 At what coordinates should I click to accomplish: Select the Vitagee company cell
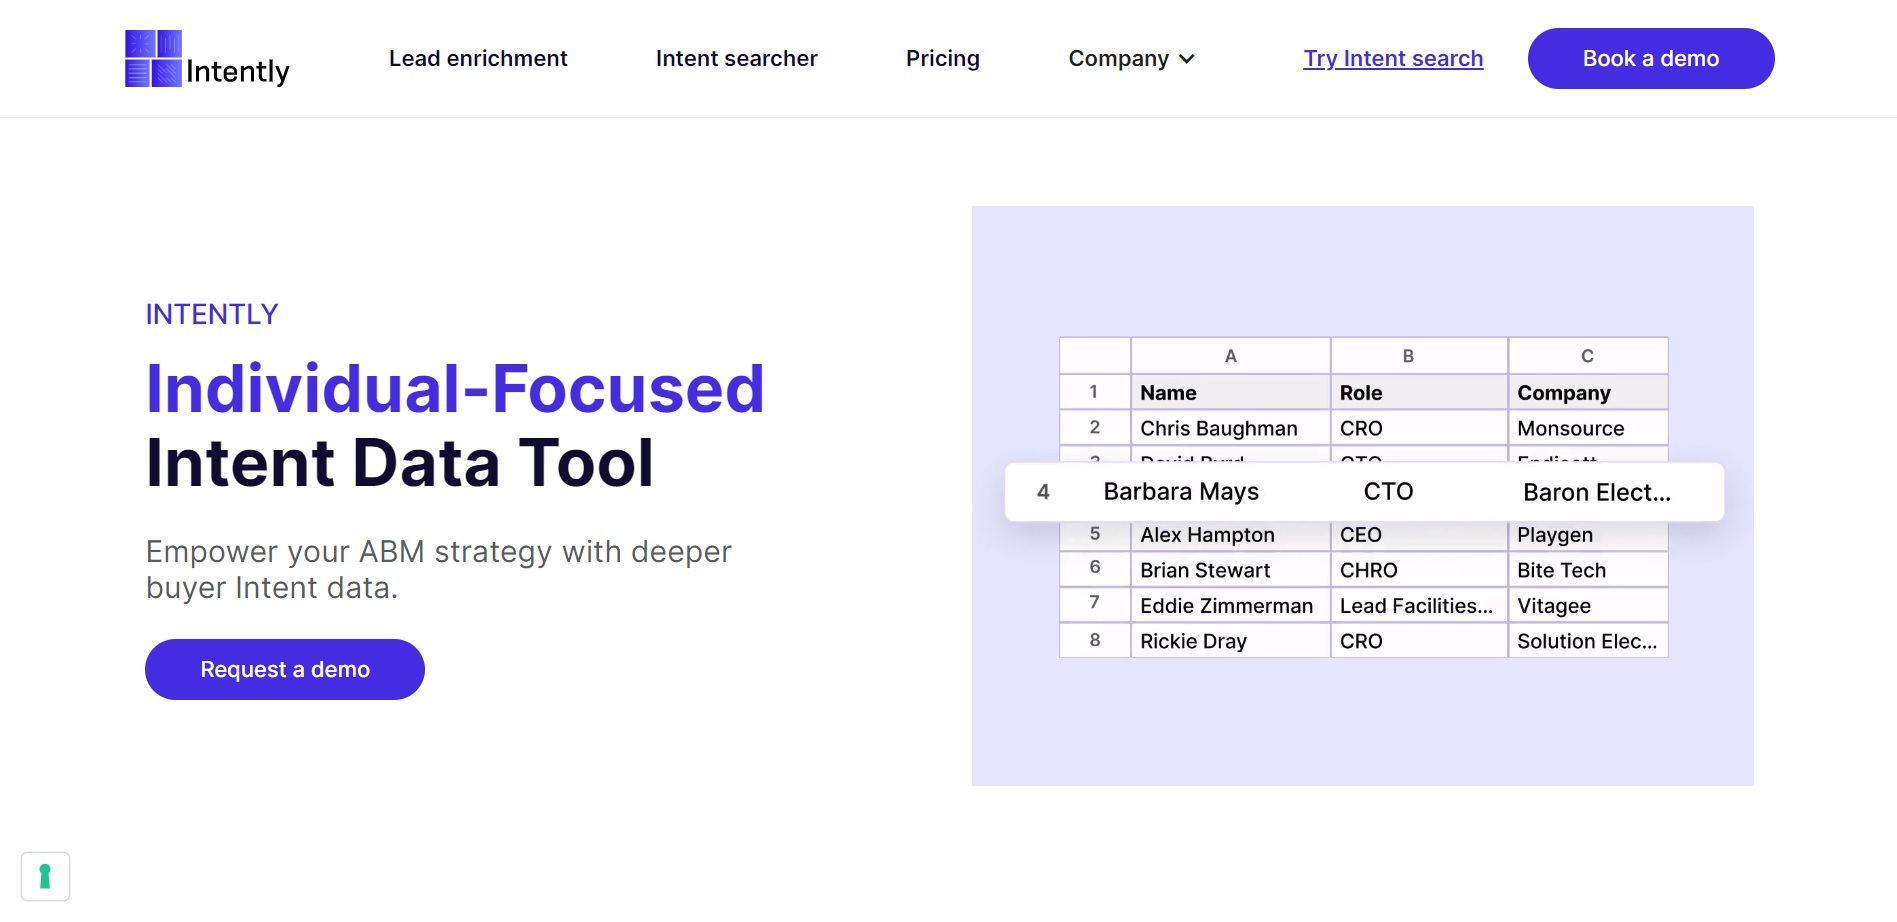(x=1588, y=606)
